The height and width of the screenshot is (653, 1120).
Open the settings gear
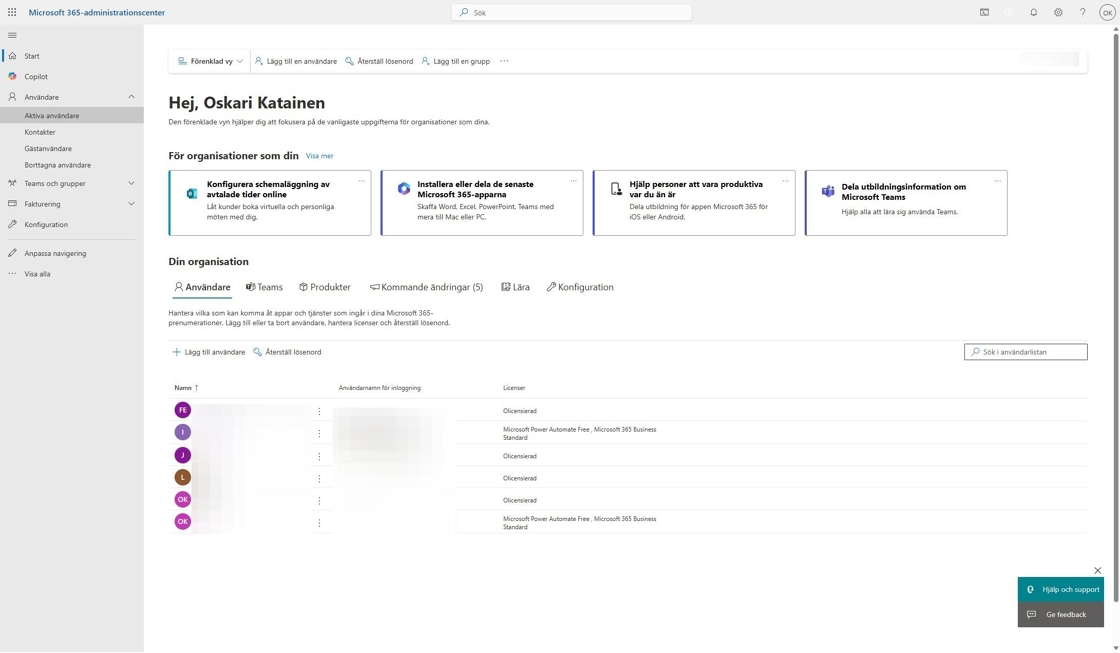(1058, 12)
